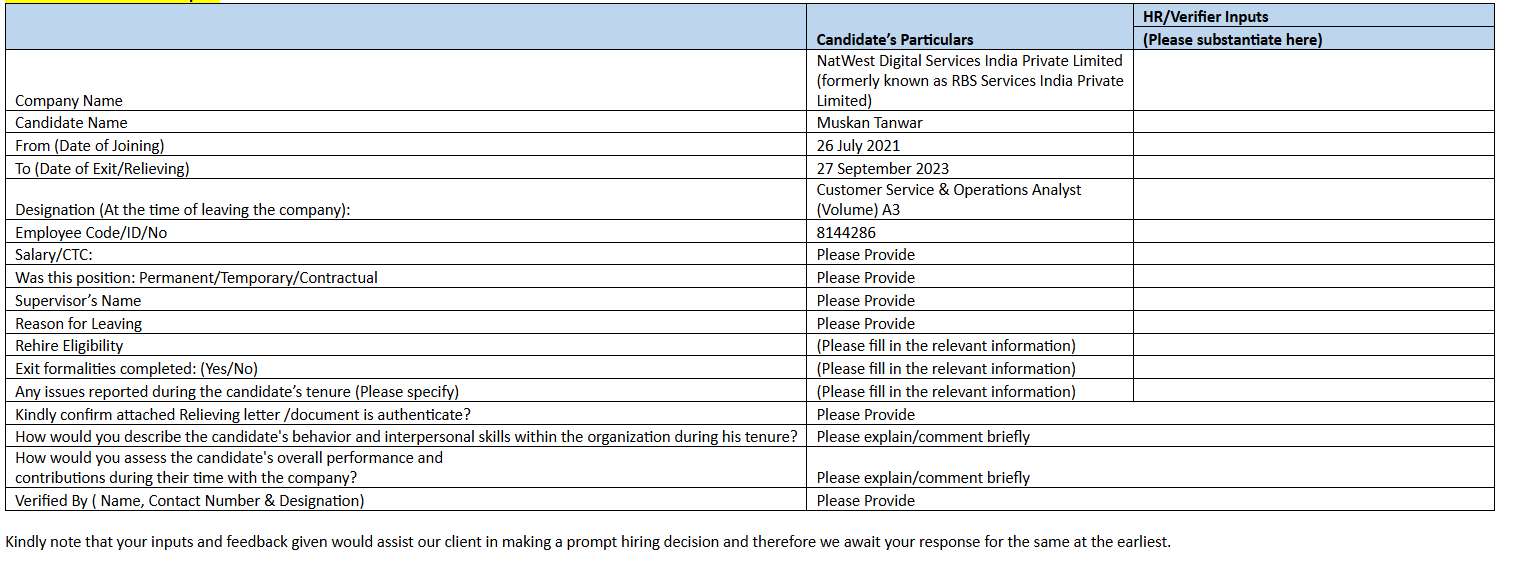The width and height of the screenshot is (1533, 568).
Task: Click 'Please Provide' cell for Reason for Leaving
Action: pyautogui.click(x=866, y=324)
